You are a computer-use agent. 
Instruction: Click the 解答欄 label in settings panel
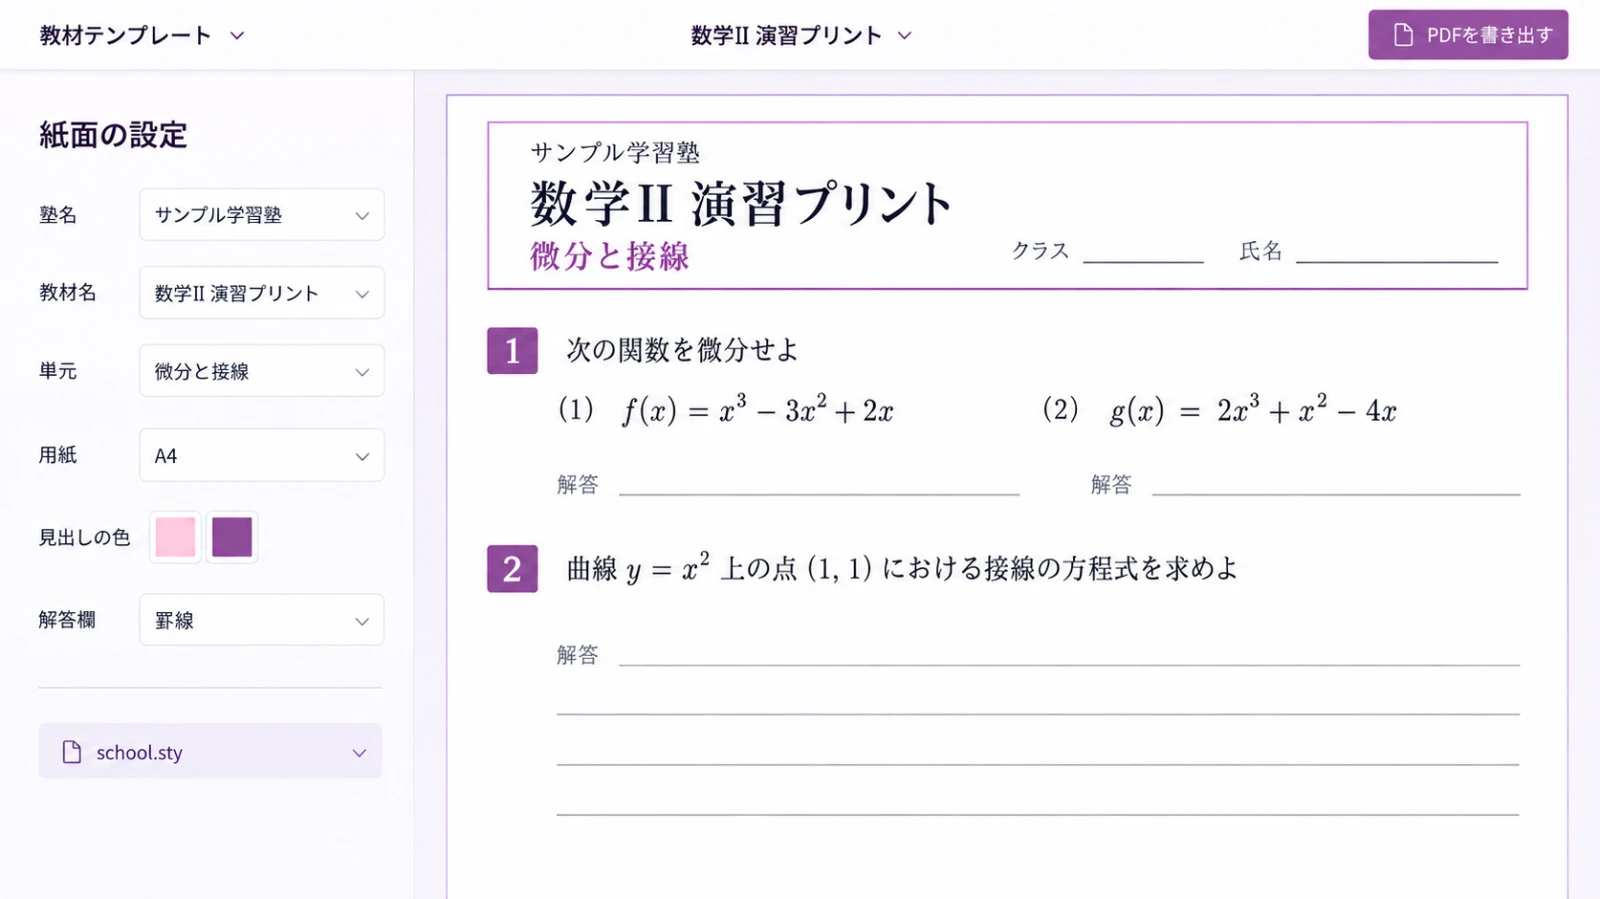(x=67, y=620)
